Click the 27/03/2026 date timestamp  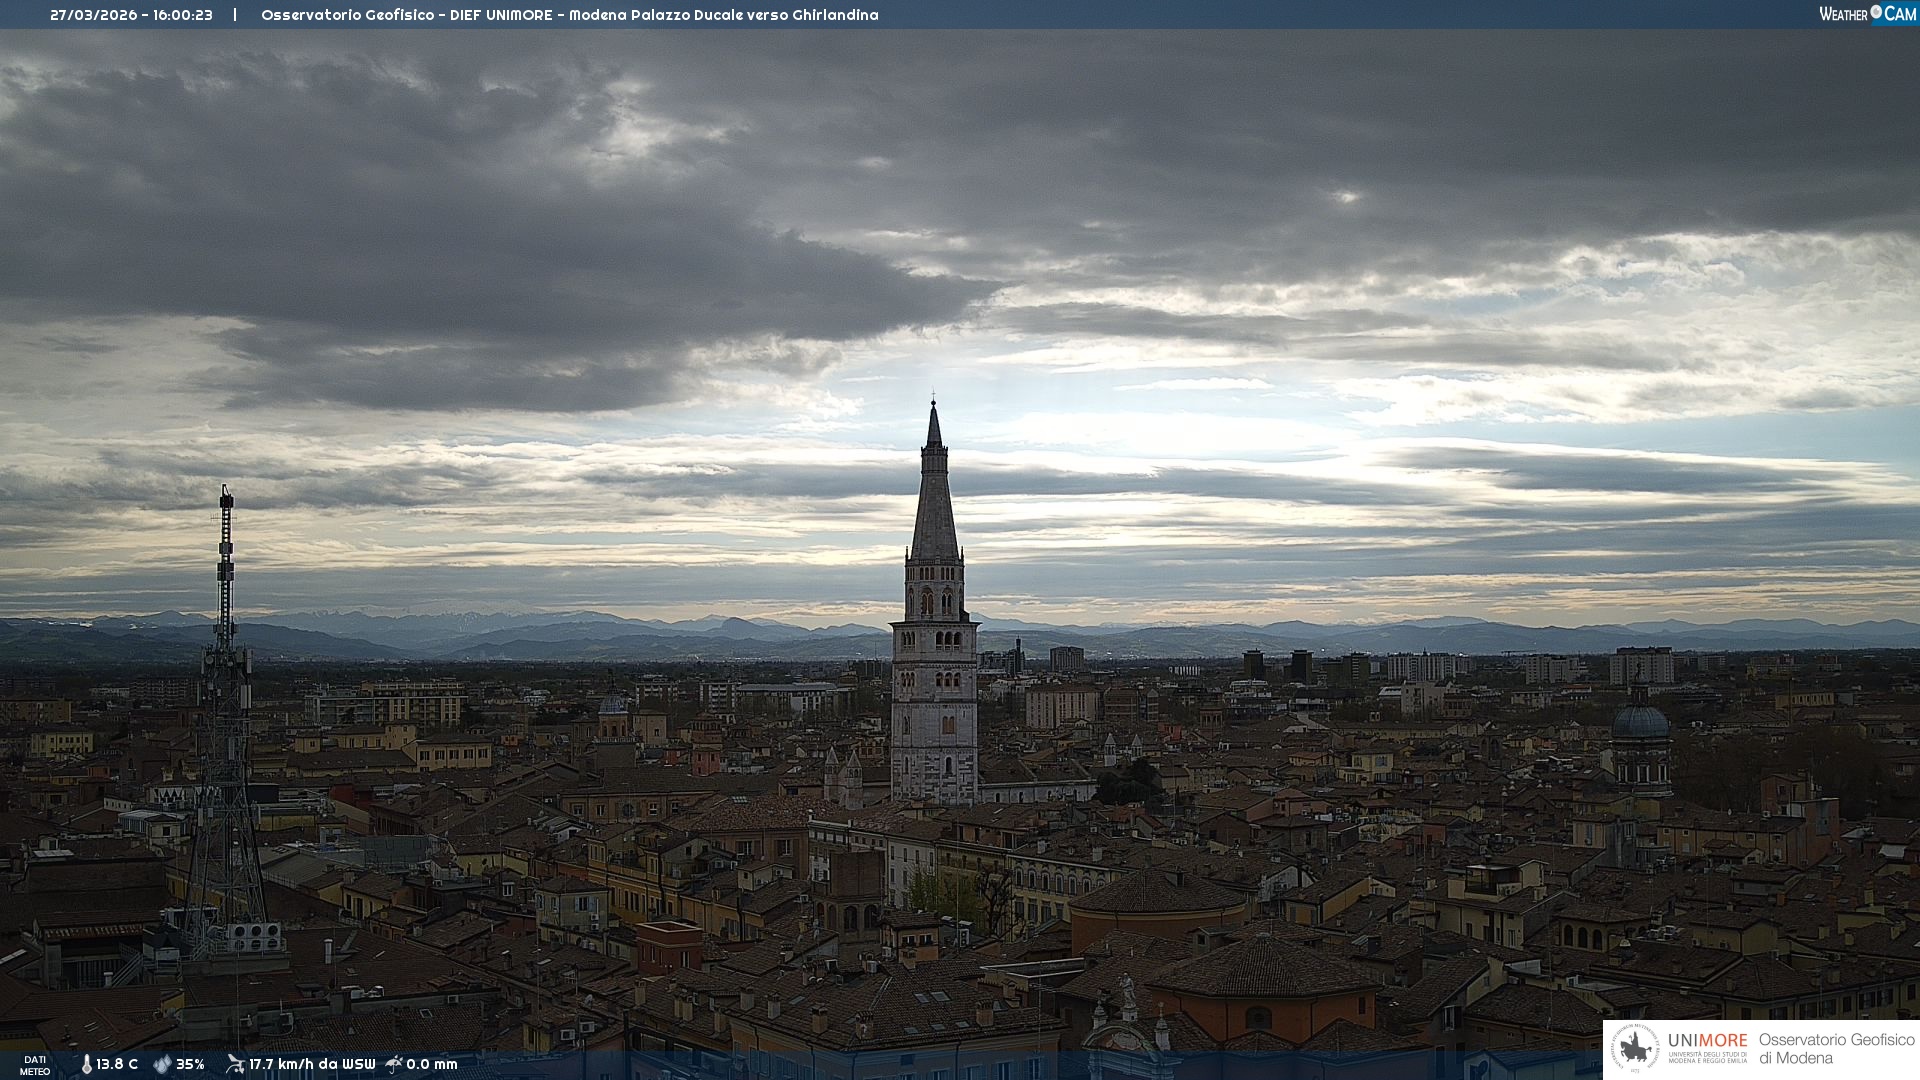tap(95, 15)
